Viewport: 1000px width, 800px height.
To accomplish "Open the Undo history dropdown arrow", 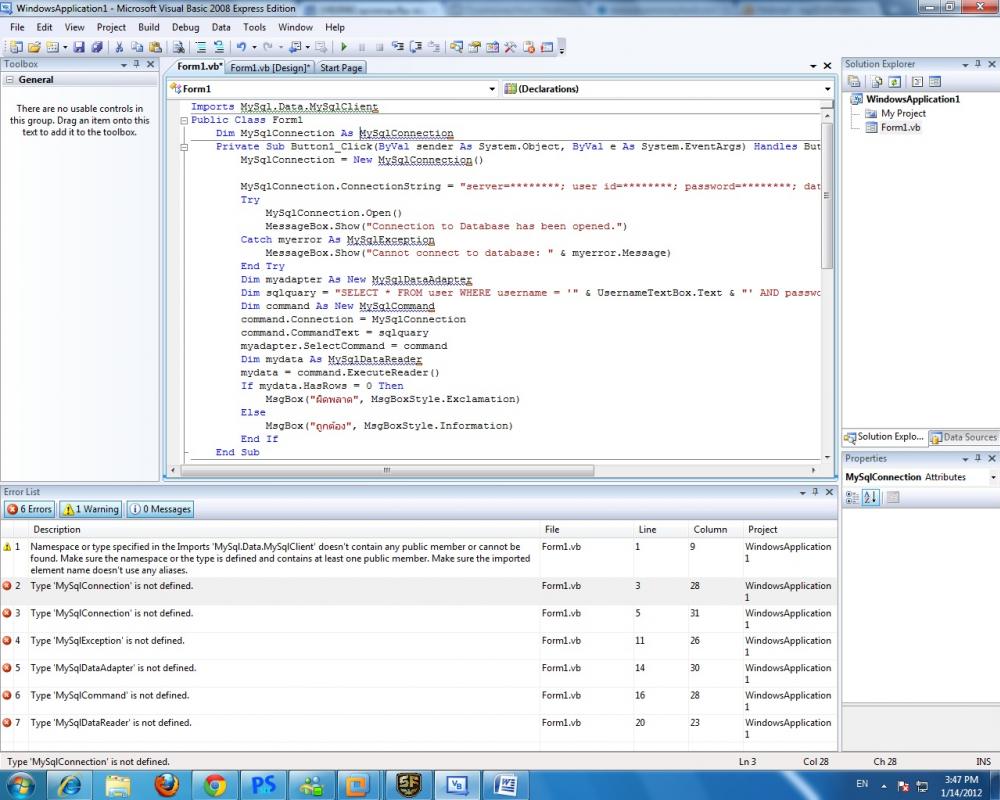I will click(x=254, y=47).
